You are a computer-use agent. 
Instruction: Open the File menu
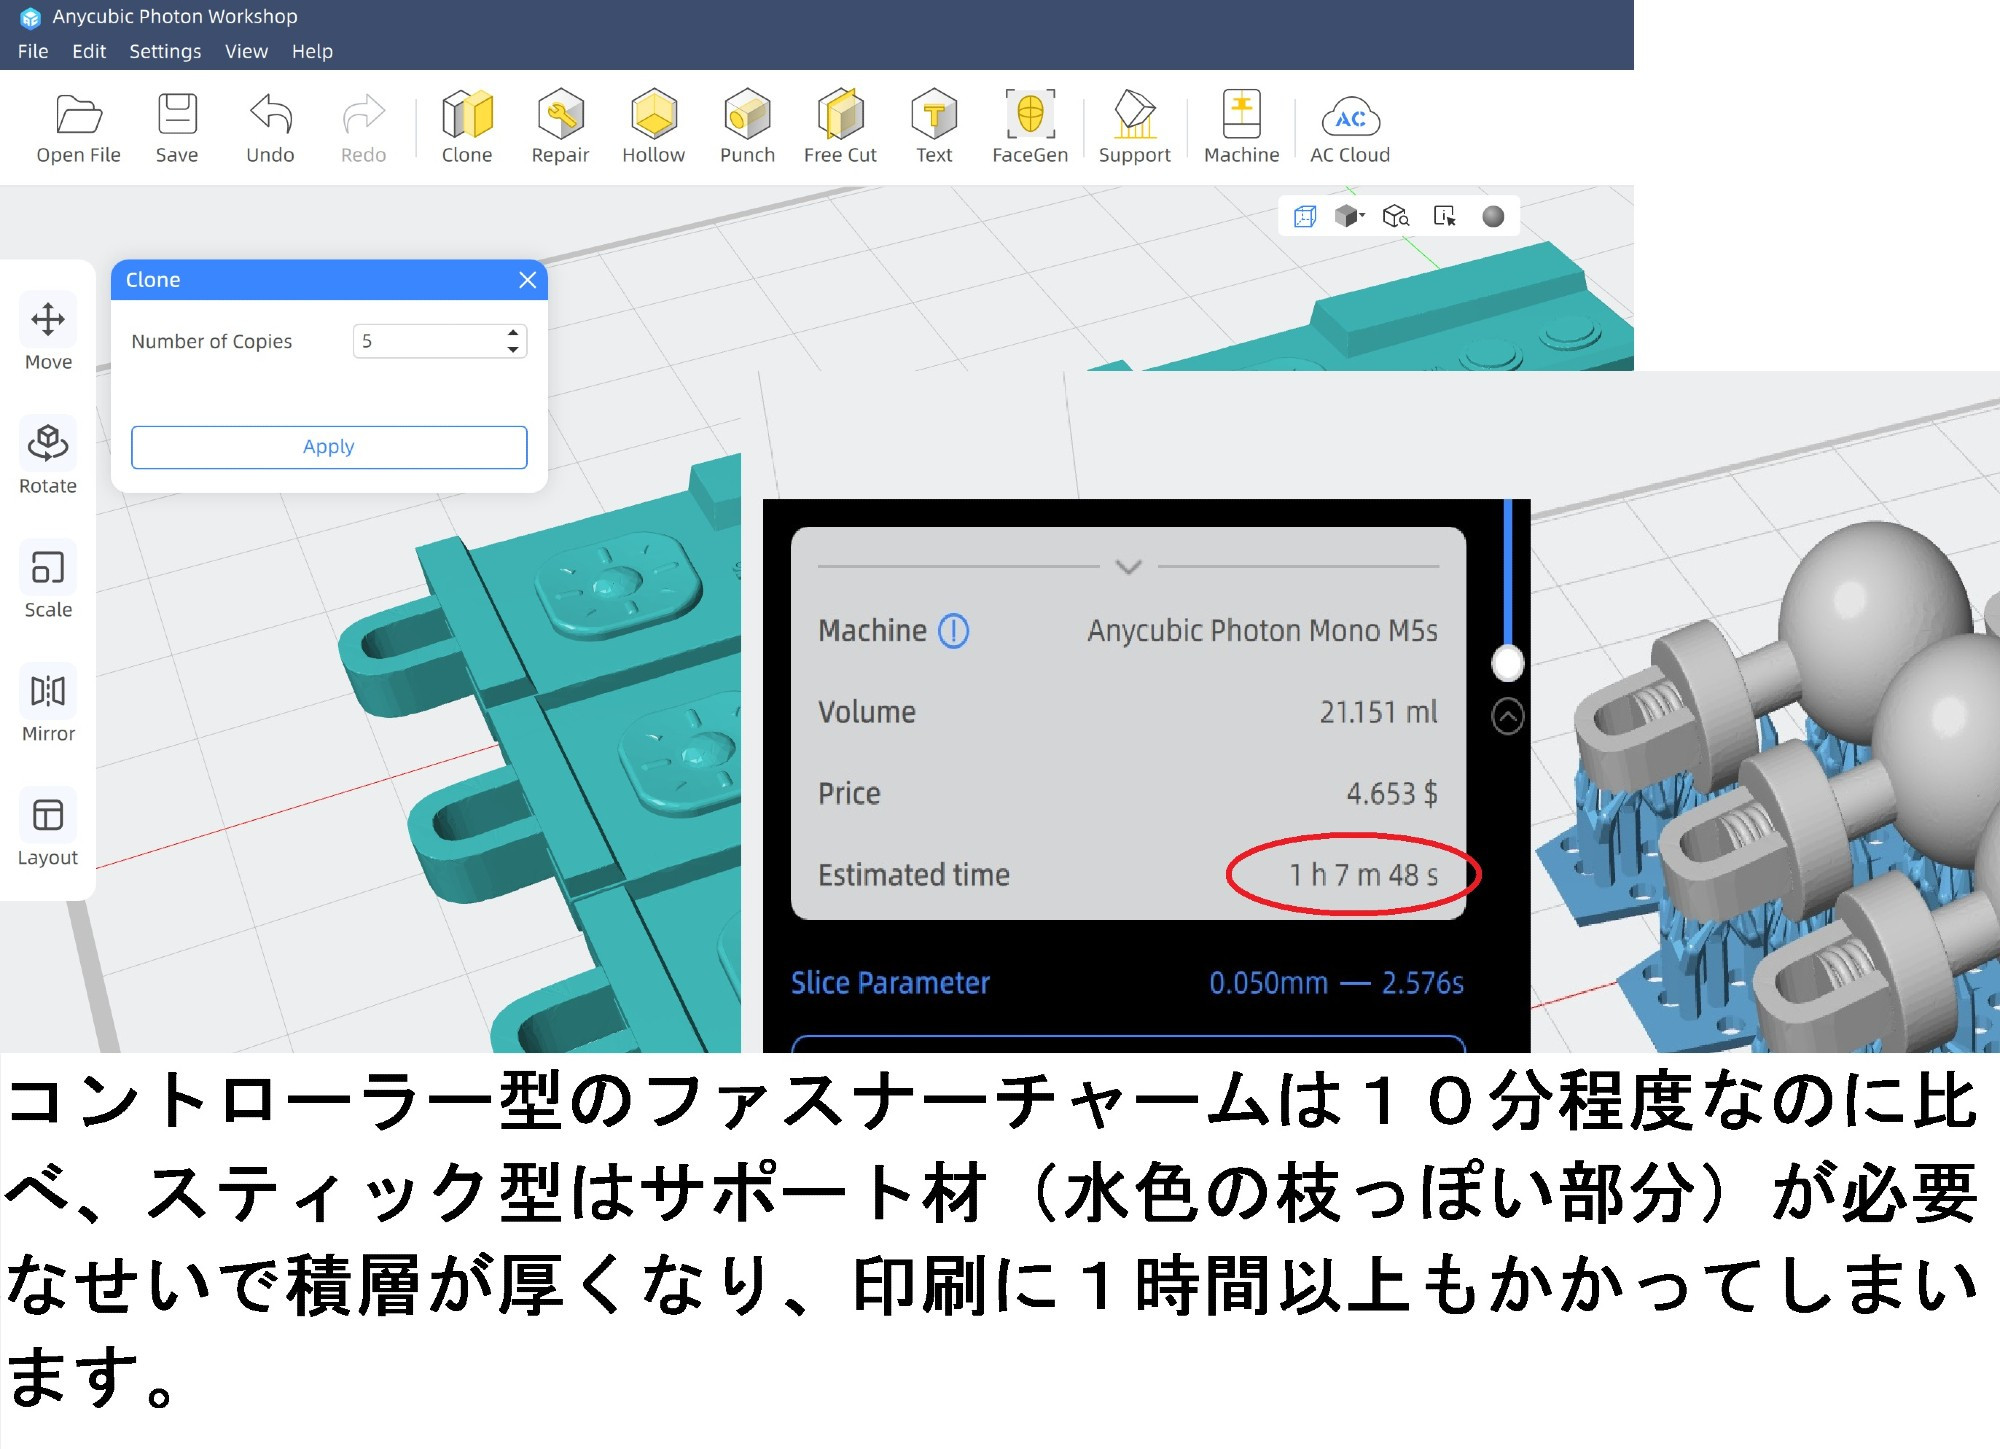[x=33, y=51]
